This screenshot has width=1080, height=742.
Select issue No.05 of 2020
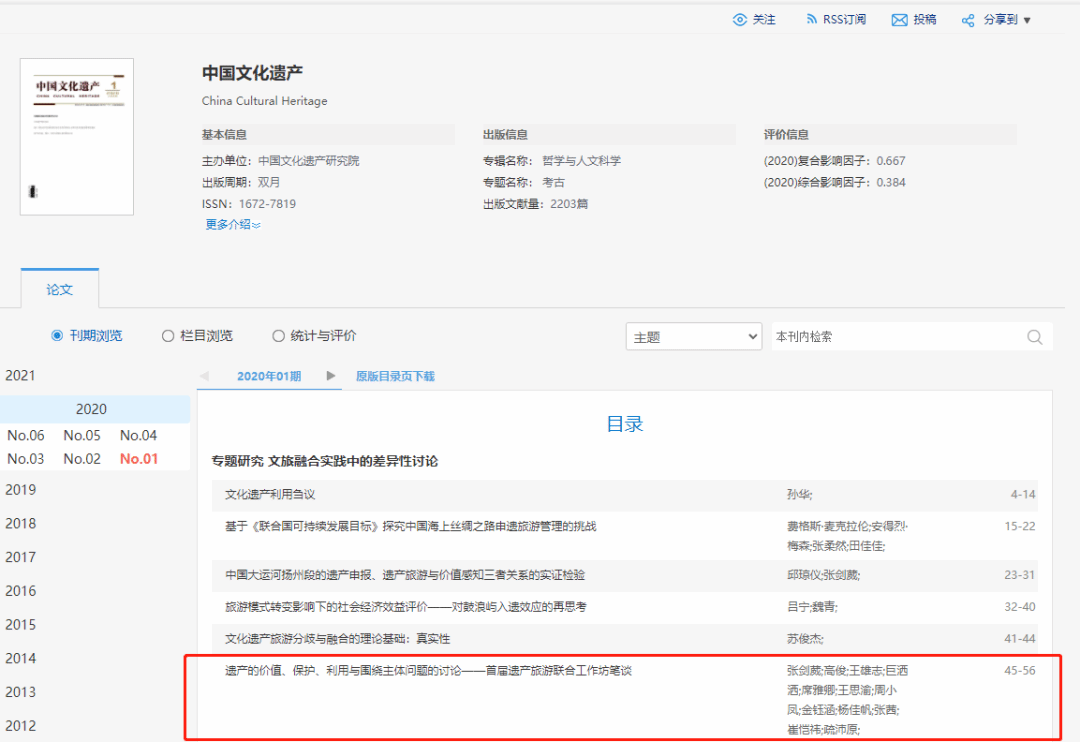pos(82,435)
